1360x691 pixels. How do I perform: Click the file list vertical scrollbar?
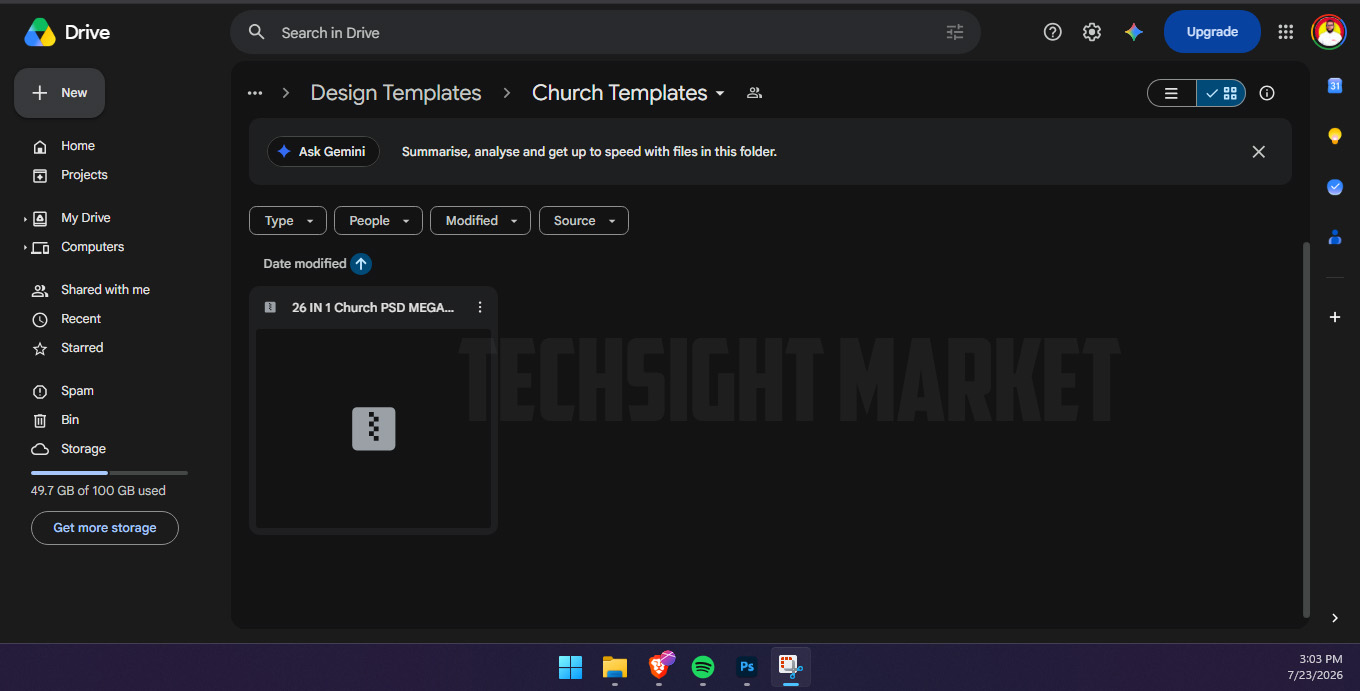pyautogui.click(x=1306, y=430)
